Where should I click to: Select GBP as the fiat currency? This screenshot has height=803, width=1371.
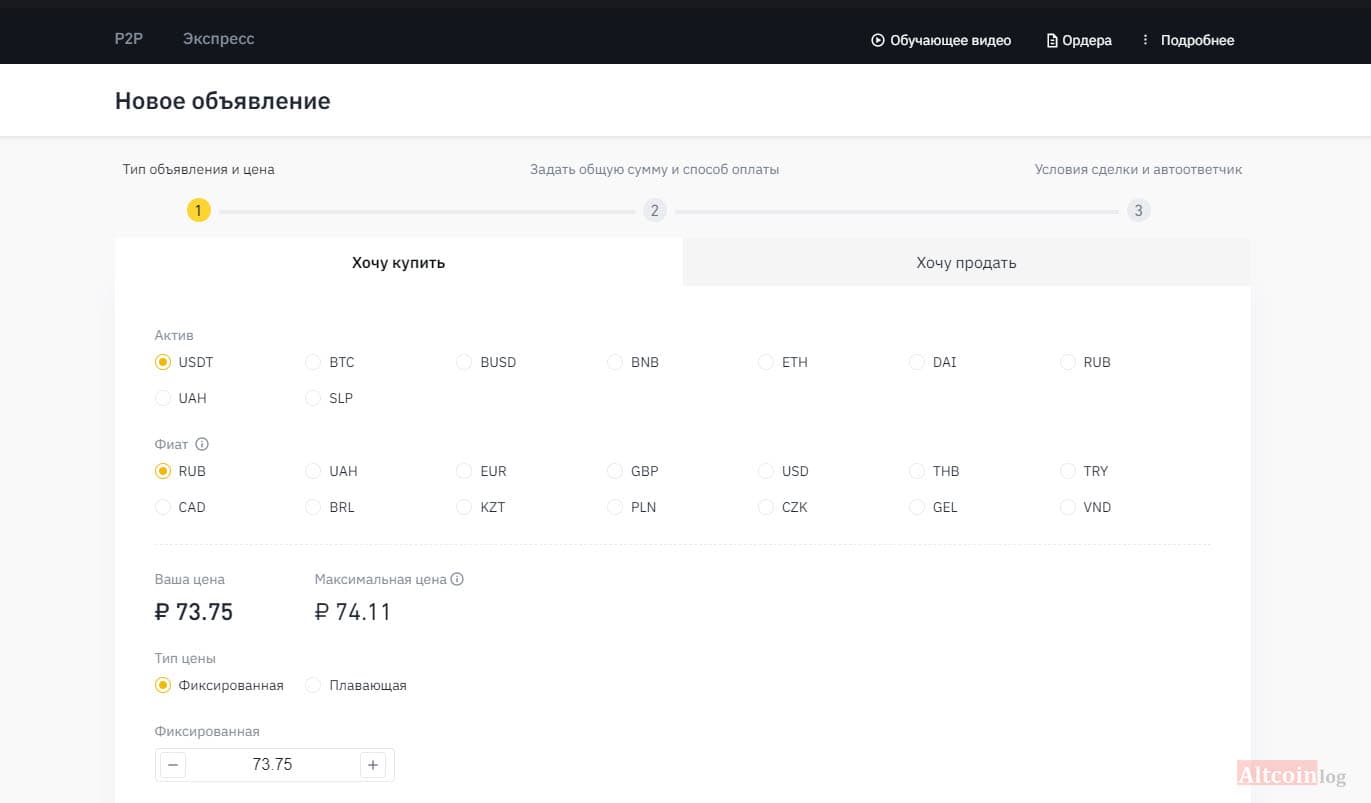click(x=633, y=471)
